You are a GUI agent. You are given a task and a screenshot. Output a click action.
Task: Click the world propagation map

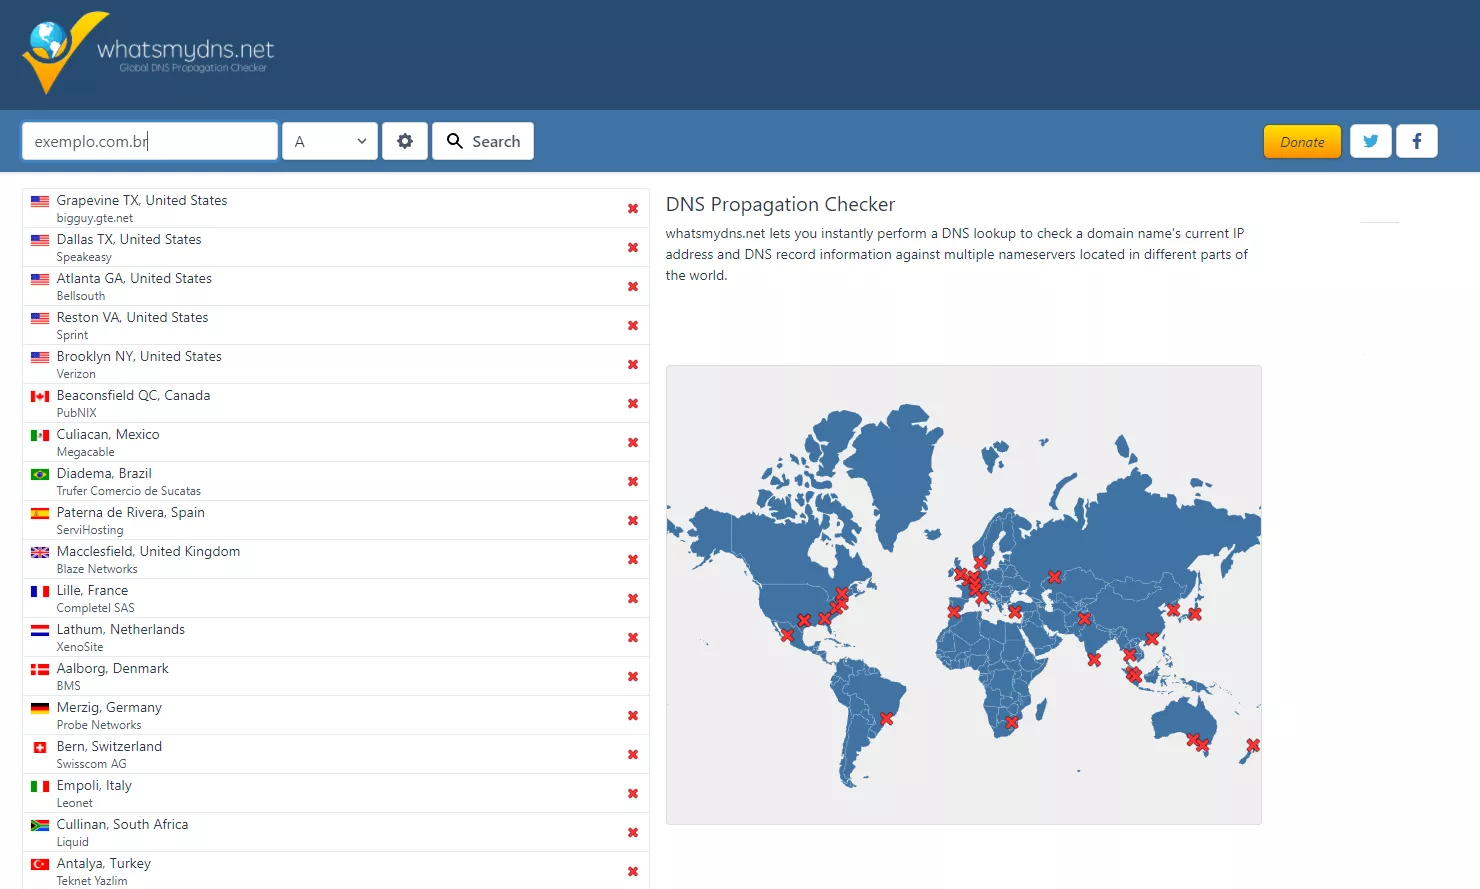click(x=964, y=595)
